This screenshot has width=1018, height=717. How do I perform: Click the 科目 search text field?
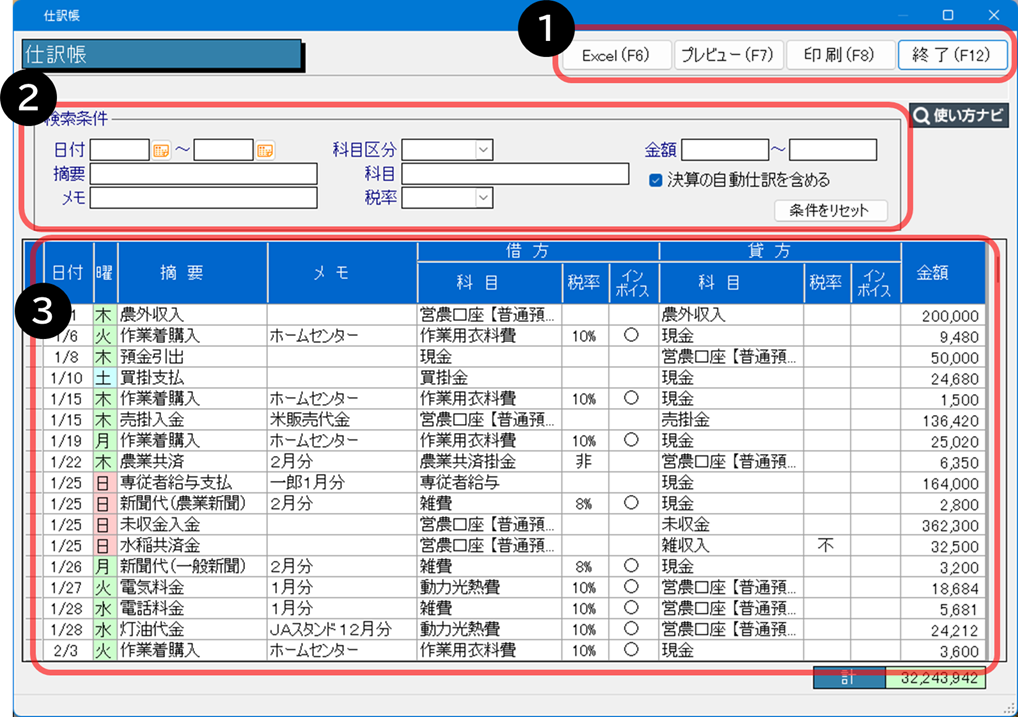[x=515, y=174]
